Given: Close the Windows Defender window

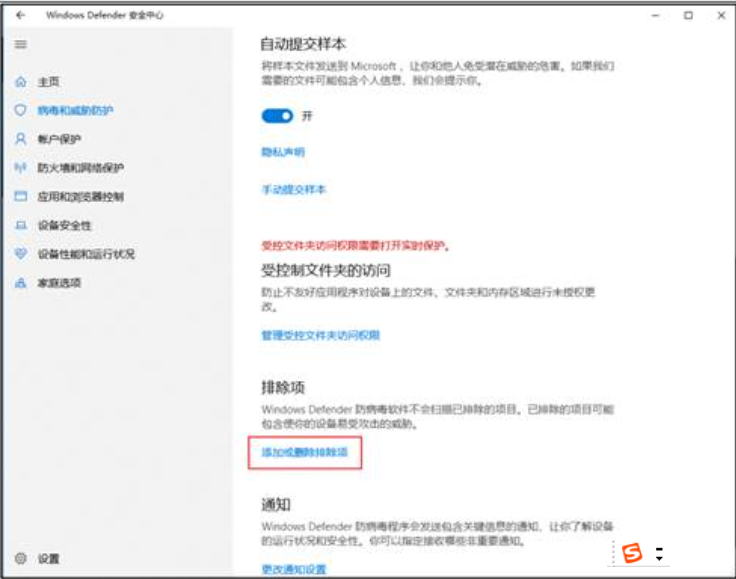Looking at the screenshot, I should pyautogui.click(x=721, y=15).
